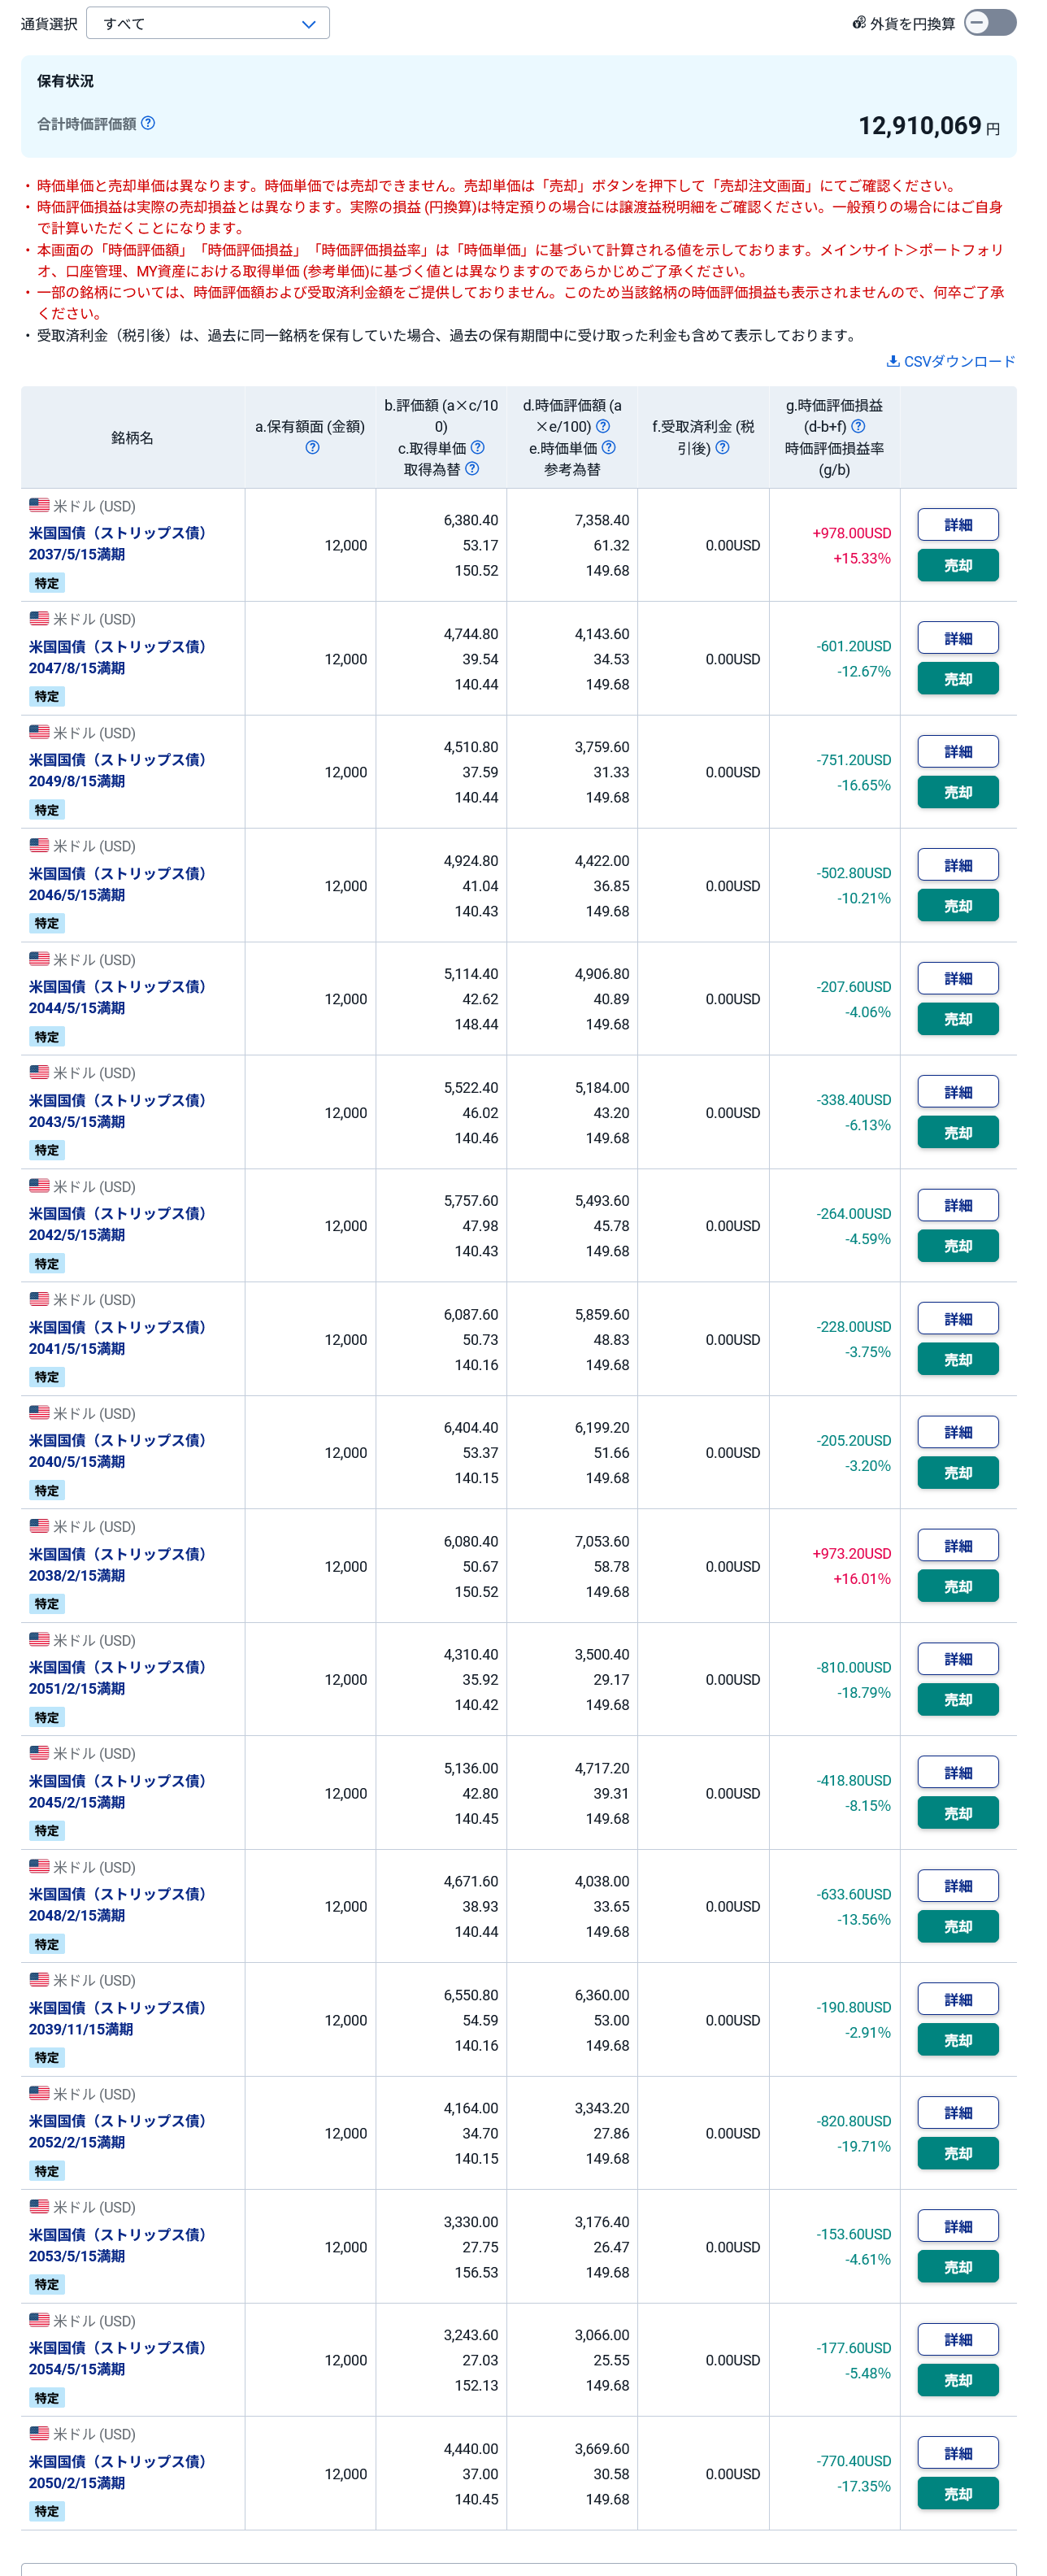The width and height of the screenshot is (1047, 2576).
Task: Open the 通貨選択 dropdown
Action: pos(208,23)
